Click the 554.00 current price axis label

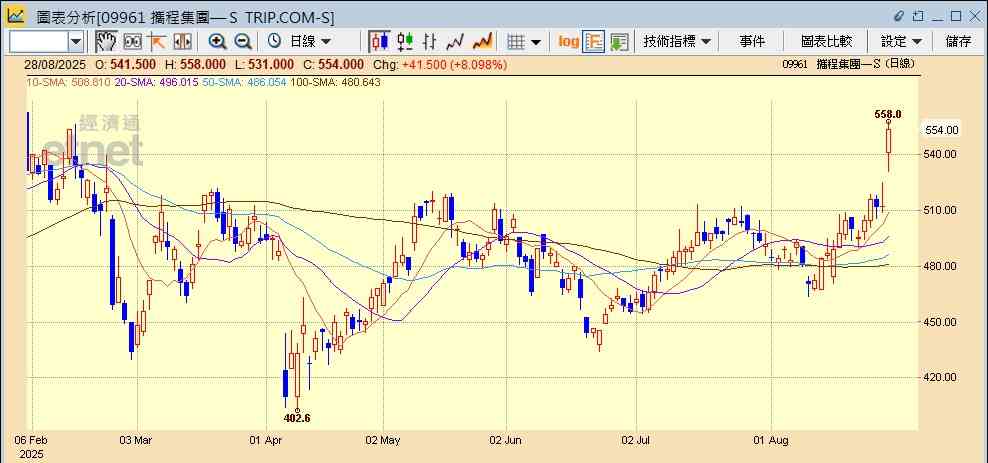942,130
